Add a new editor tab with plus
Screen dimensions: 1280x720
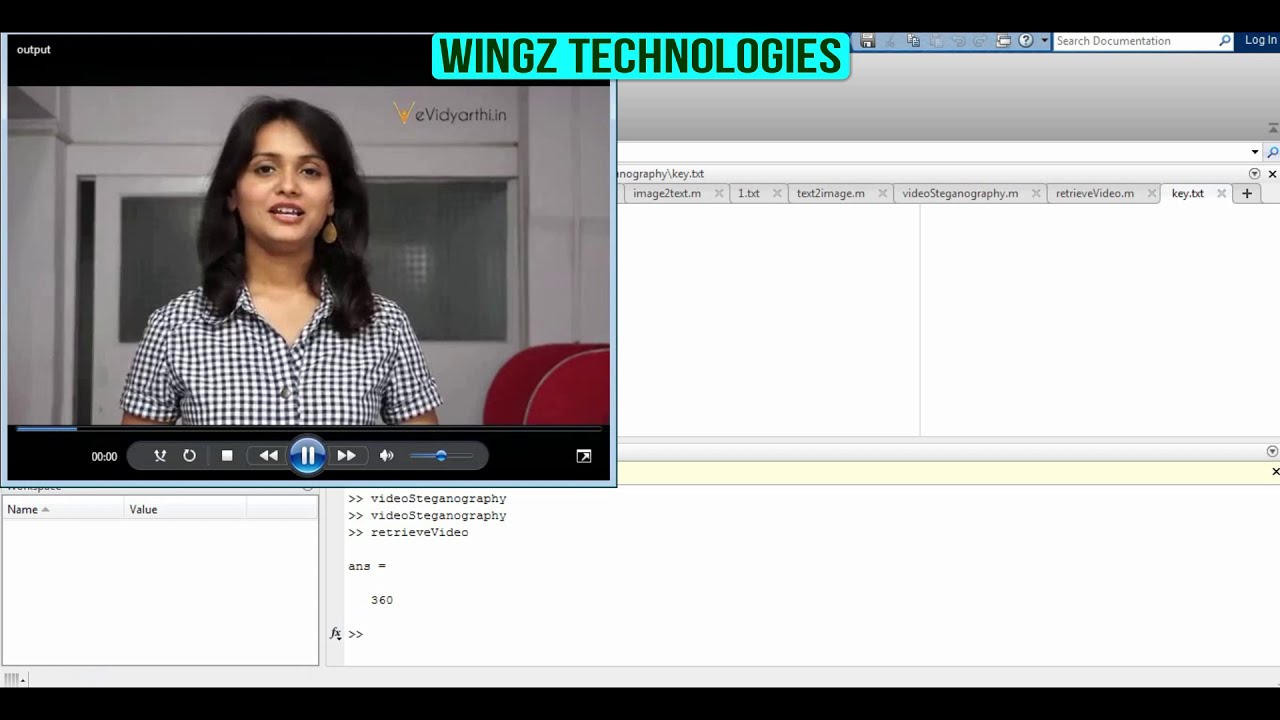(x=1246, y=194)
